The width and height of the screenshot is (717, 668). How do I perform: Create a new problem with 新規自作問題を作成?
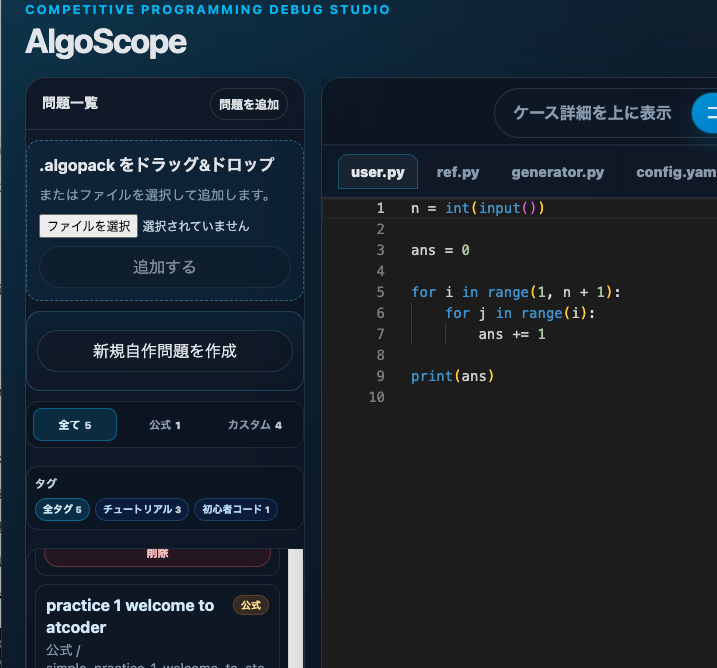(165, 351)
